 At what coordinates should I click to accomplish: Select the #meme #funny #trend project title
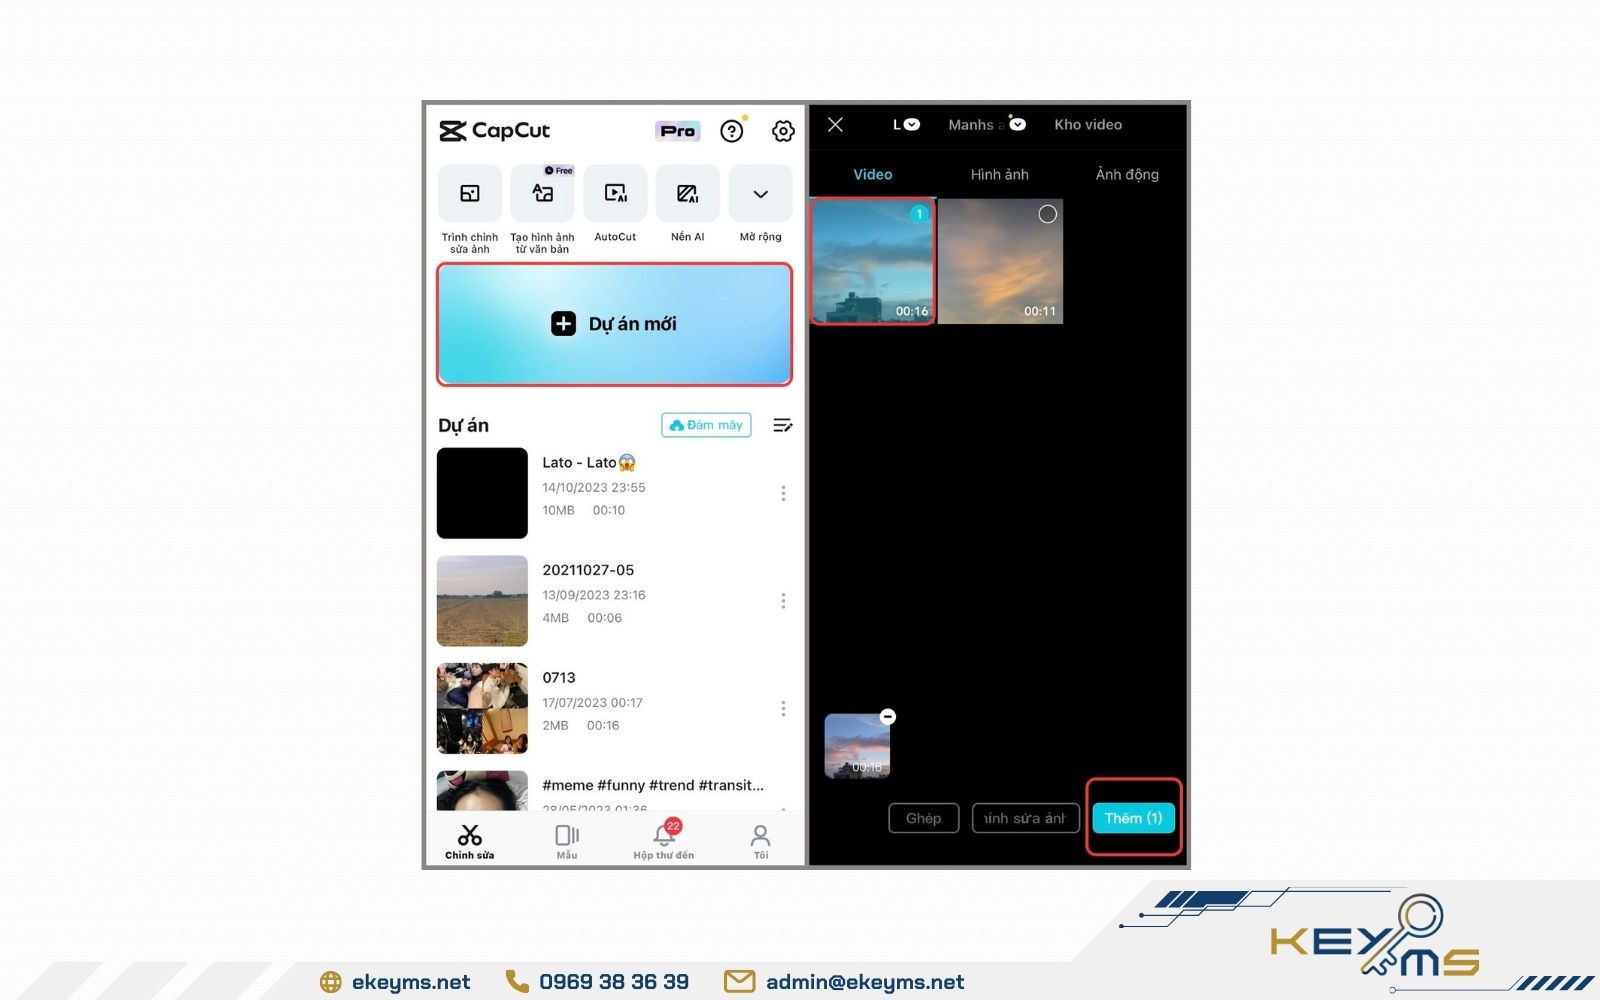click(x=653, y=785)
